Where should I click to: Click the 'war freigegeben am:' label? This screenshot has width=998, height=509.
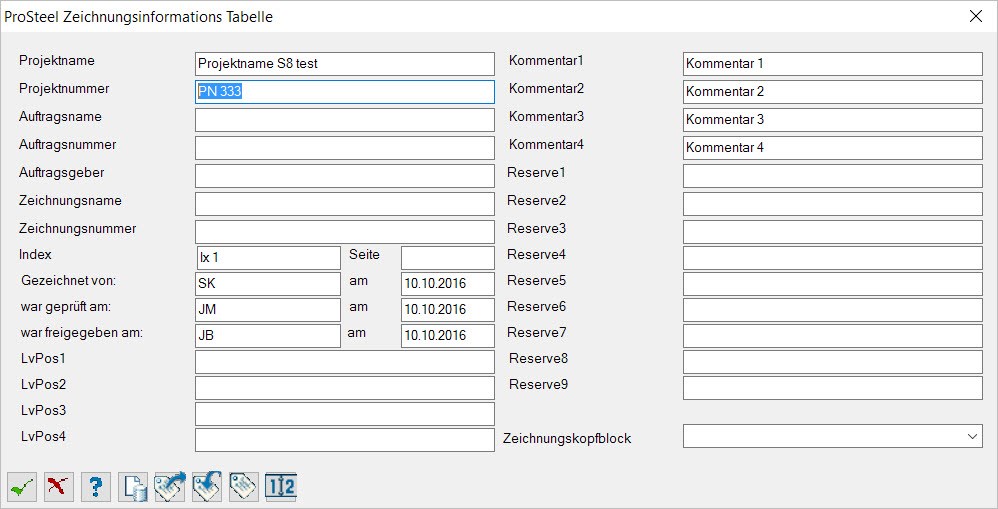pyautogui.click(x=81, y=333)
